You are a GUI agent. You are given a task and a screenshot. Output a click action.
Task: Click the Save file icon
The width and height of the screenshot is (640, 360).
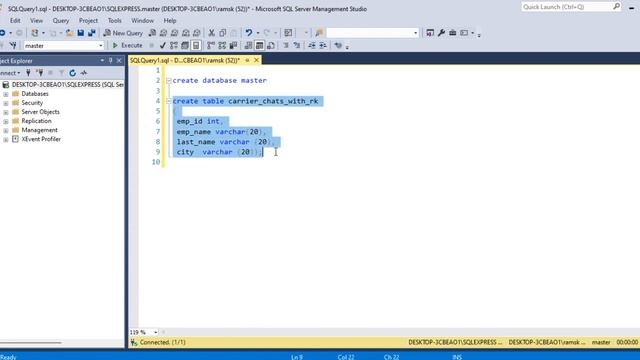[80, 33]
